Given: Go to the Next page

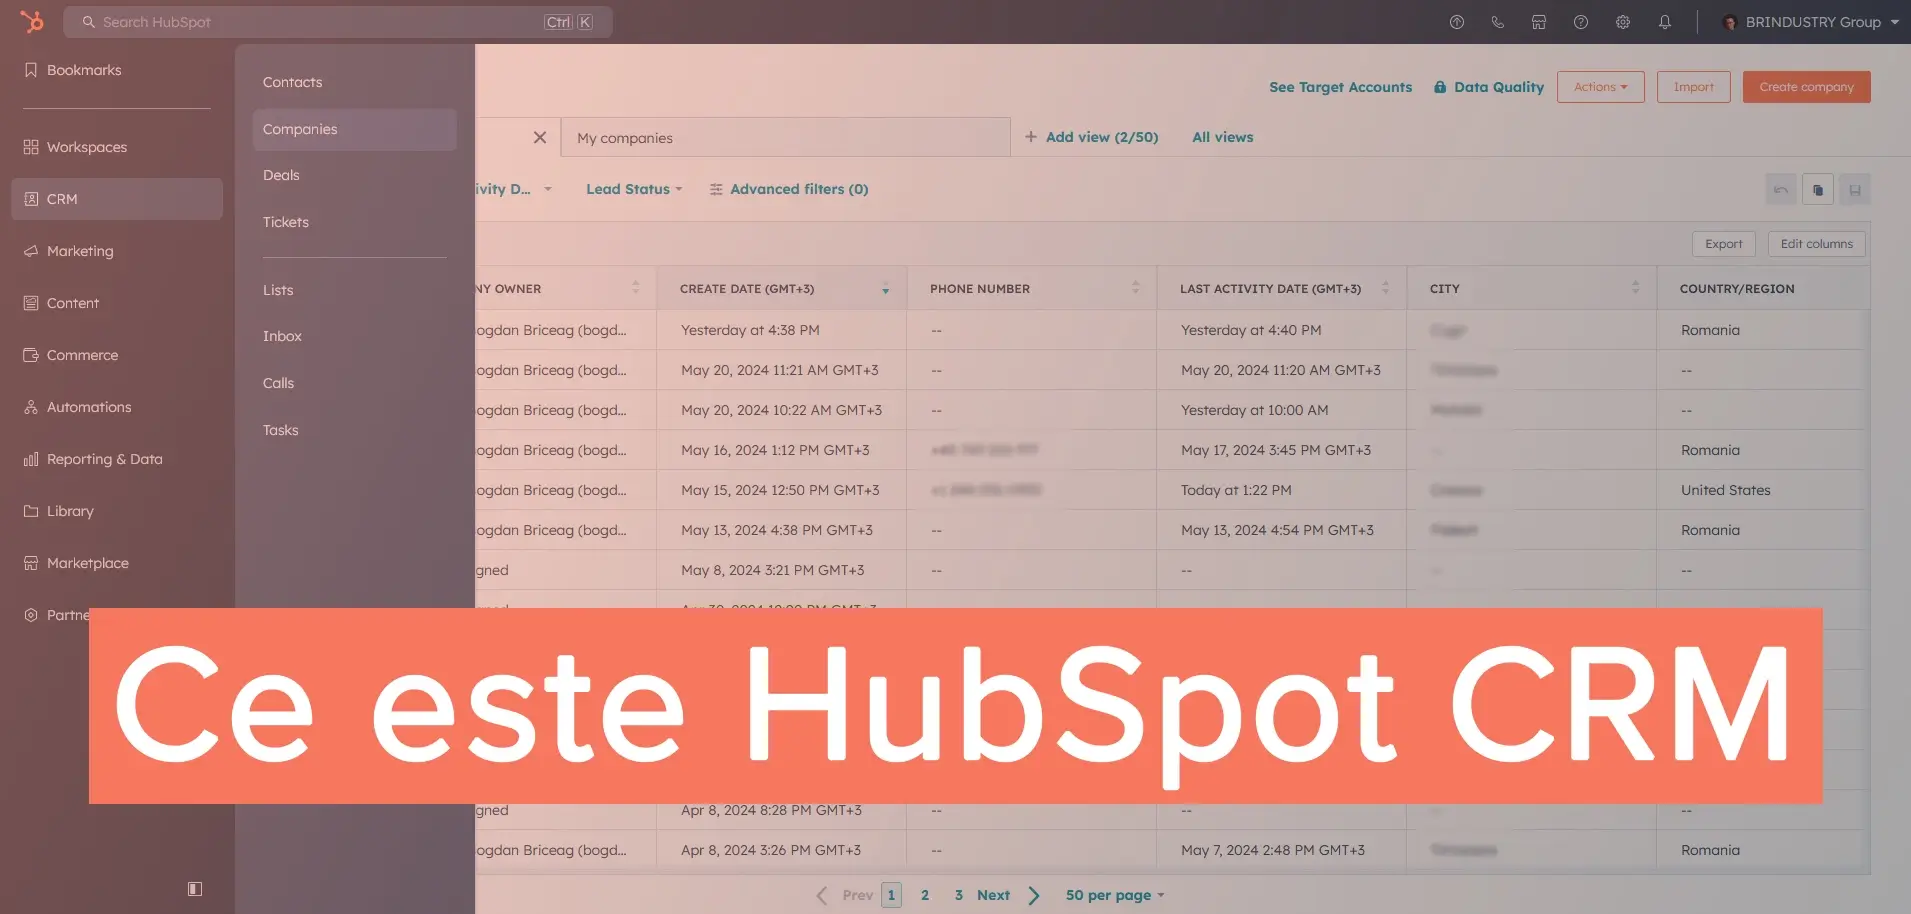Looking at the screenshot, I should coord(1008,895).
